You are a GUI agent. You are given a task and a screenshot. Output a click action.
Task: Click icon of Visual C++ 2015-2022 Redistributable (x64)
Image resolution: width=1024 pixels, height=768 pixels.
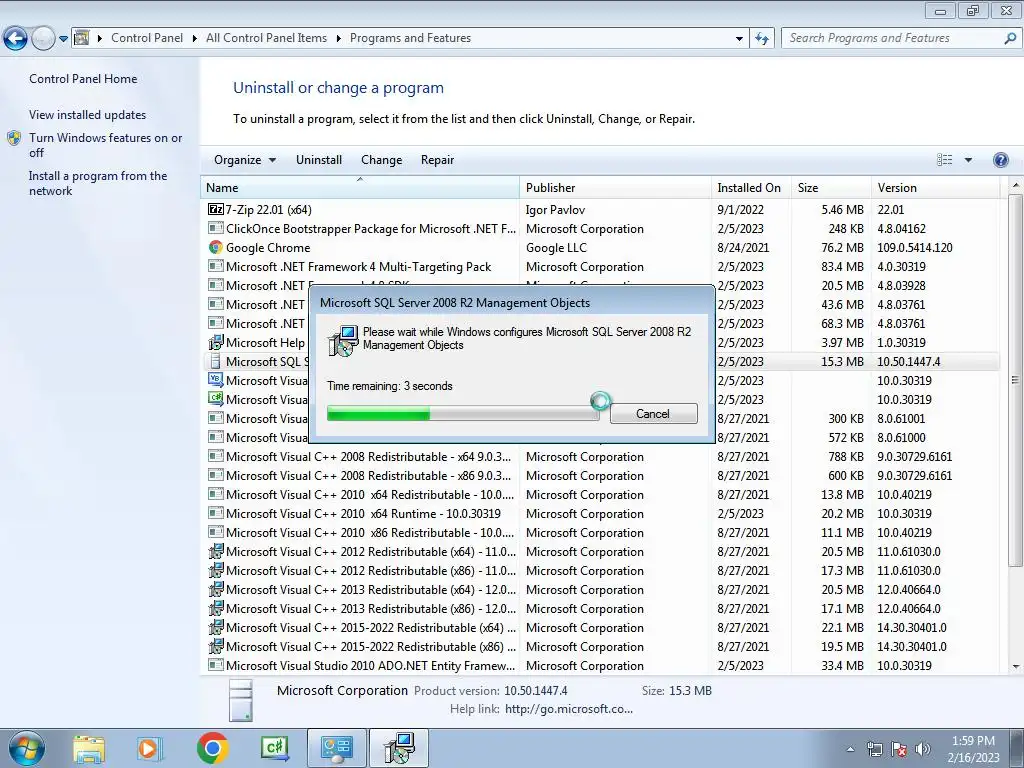point(216,628)
